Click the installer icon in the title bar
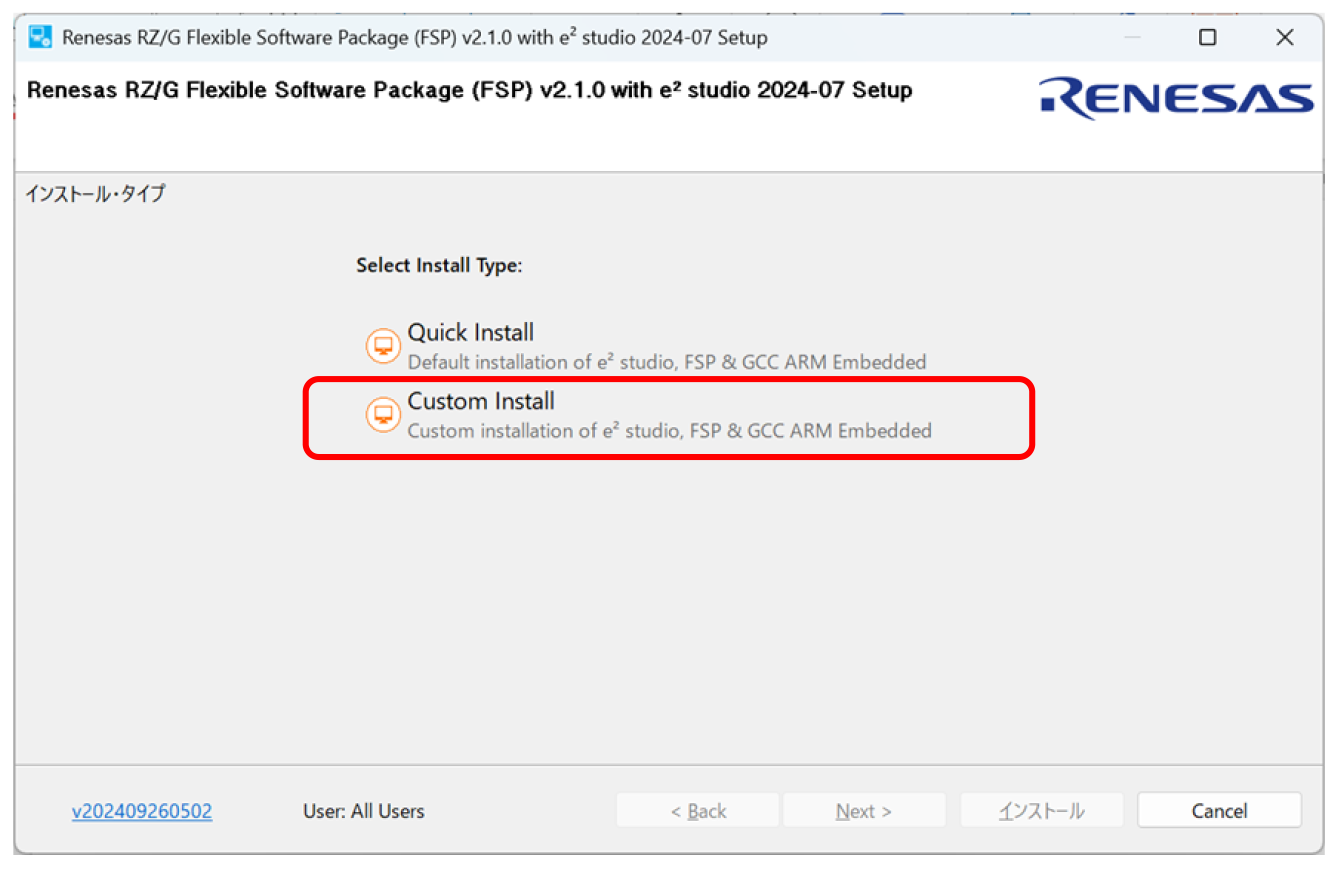1338x873 pixels. coord(40,38)
